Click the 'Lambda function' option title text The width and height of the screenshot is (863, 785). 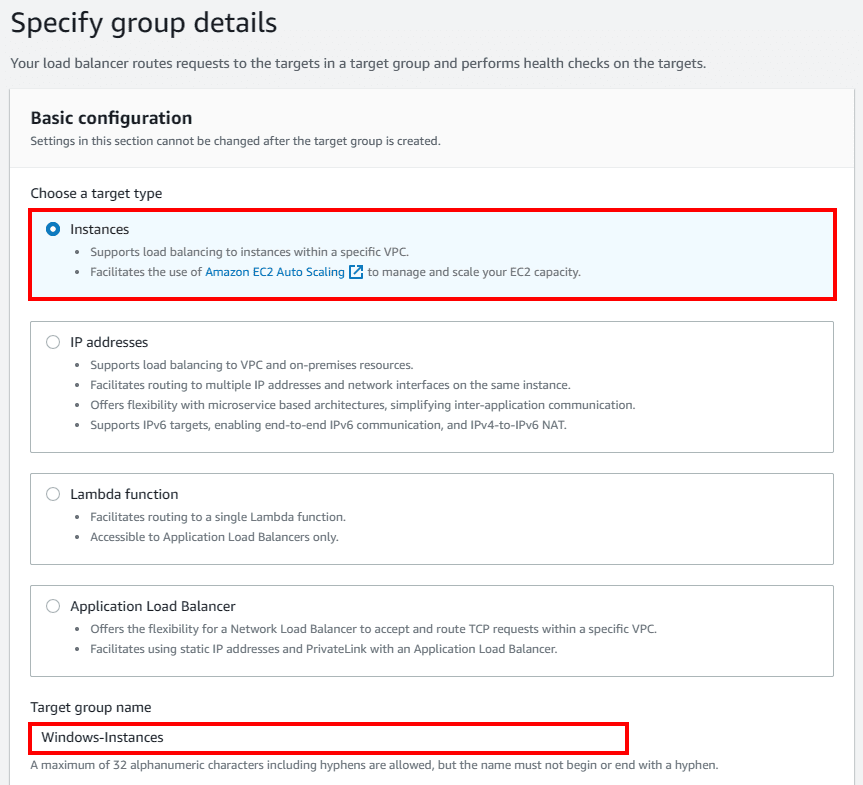(124, 494)
